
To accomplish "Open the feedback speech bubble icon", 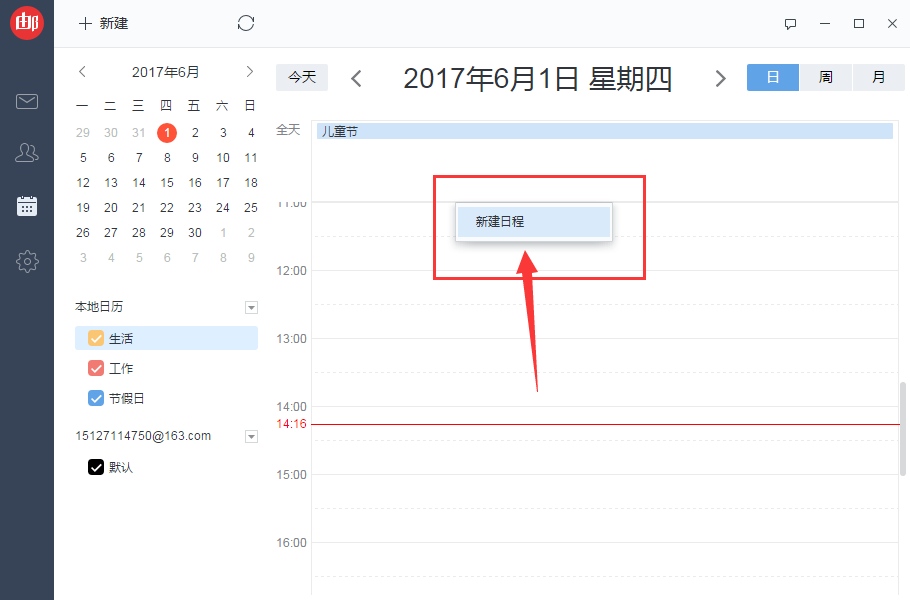I will tap(790, 23).
